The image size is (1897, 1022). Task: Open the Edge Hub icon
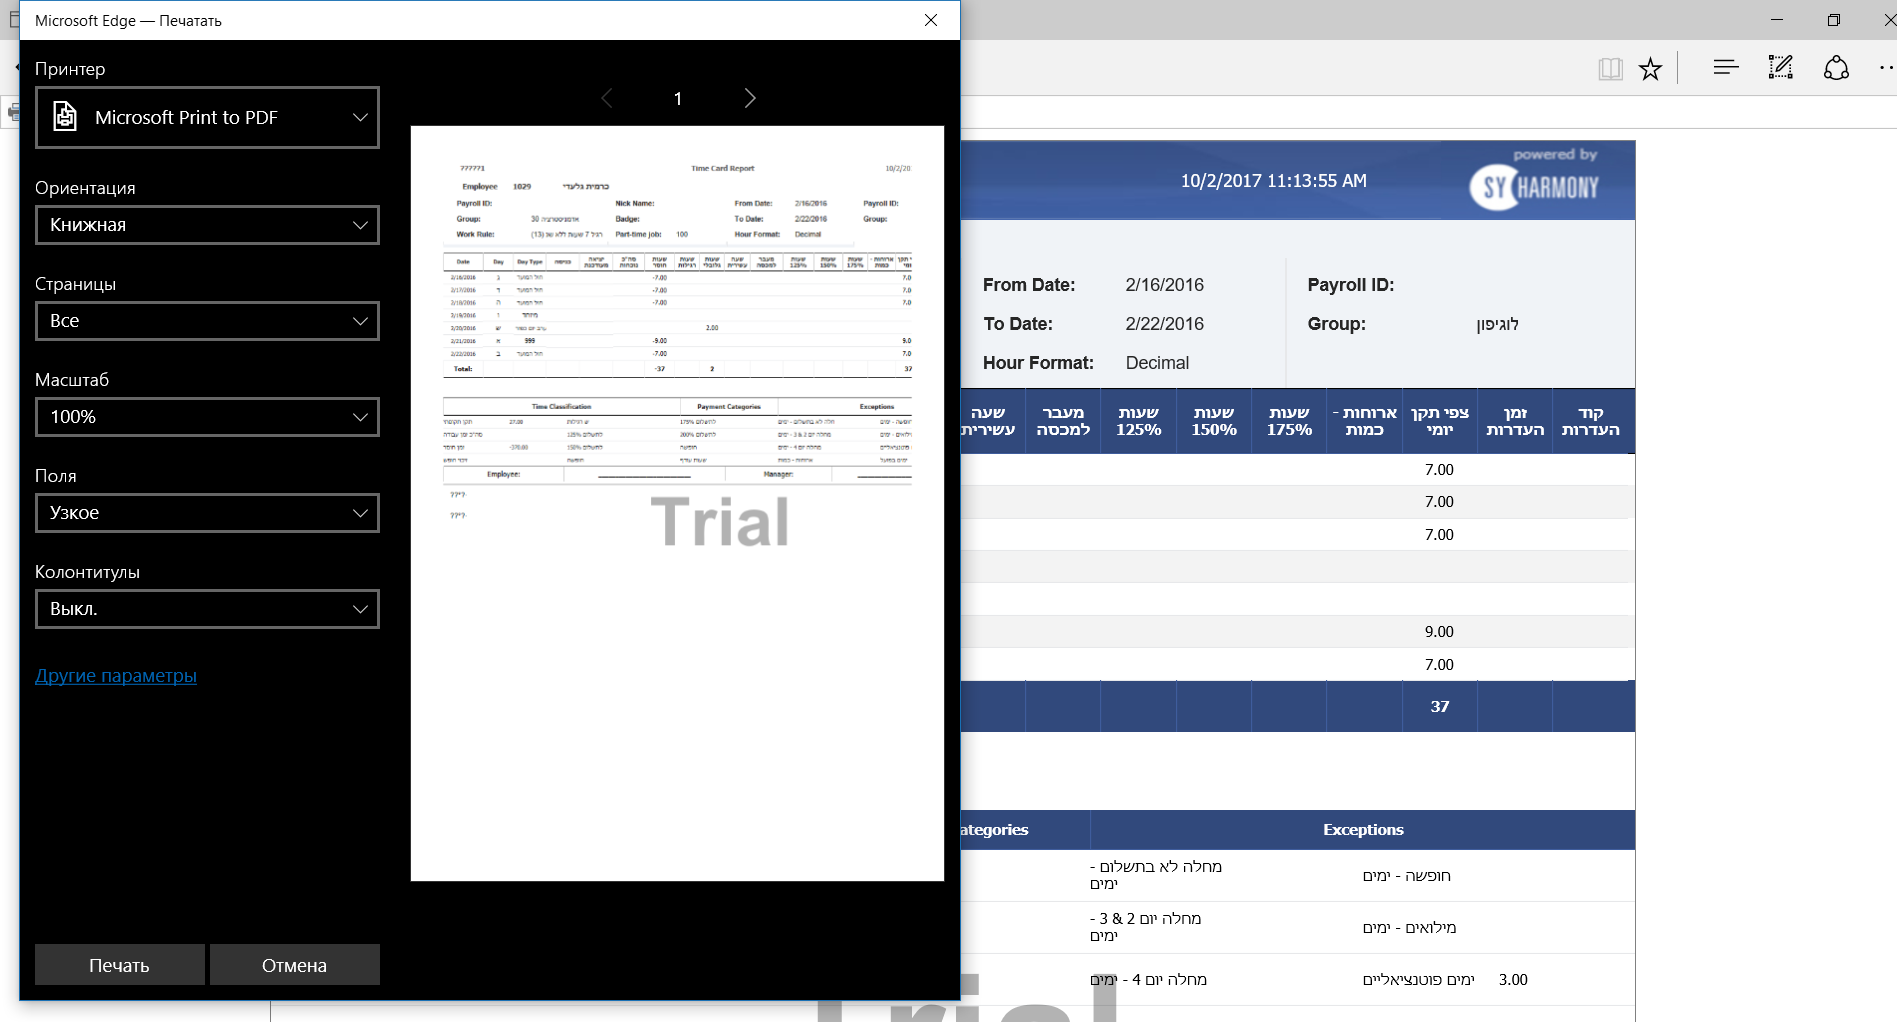pos(1726,68)
